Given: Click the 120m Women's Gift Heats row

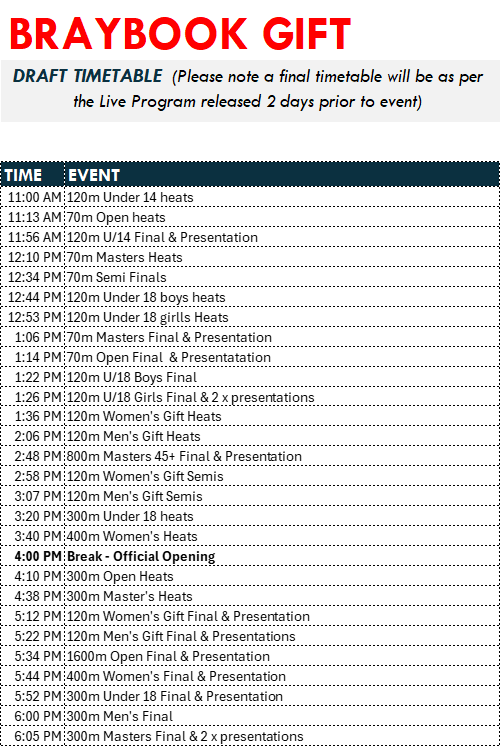Looking at the screenshot, I should click(250, 416).
